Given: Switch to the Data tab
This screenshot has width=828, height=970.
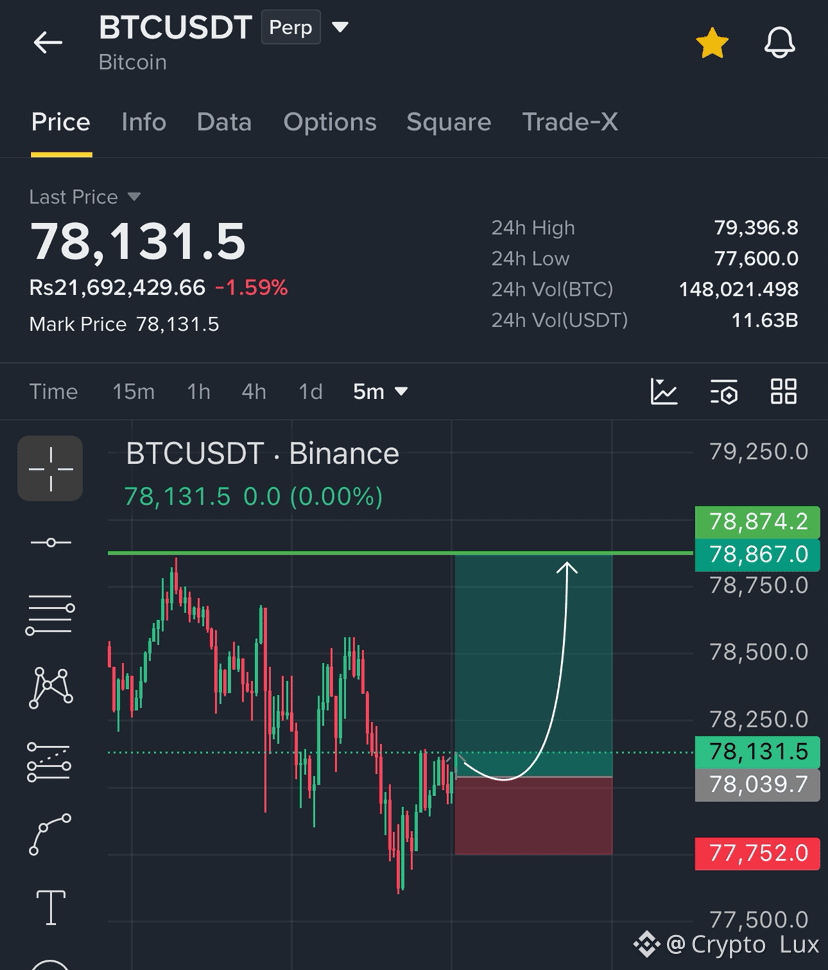Looking at the screenshot, I should click(x=224, y=122).
